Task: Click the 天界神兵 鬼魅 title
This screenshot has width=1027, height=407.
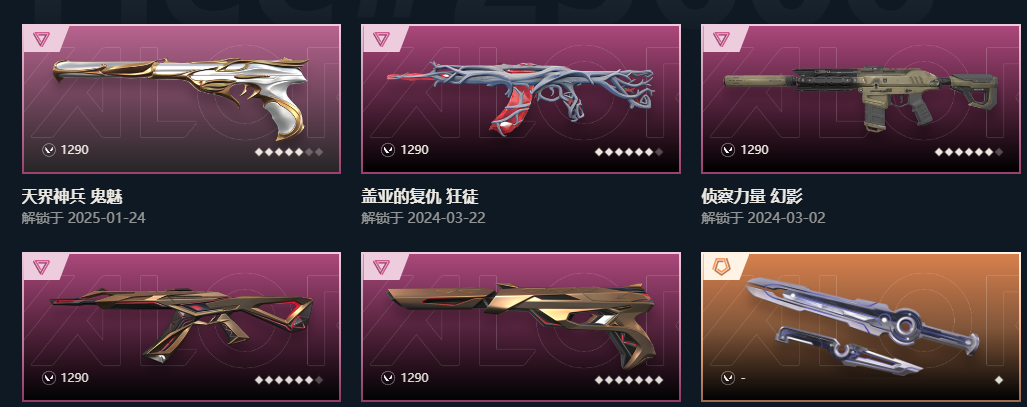Action: 72,196
